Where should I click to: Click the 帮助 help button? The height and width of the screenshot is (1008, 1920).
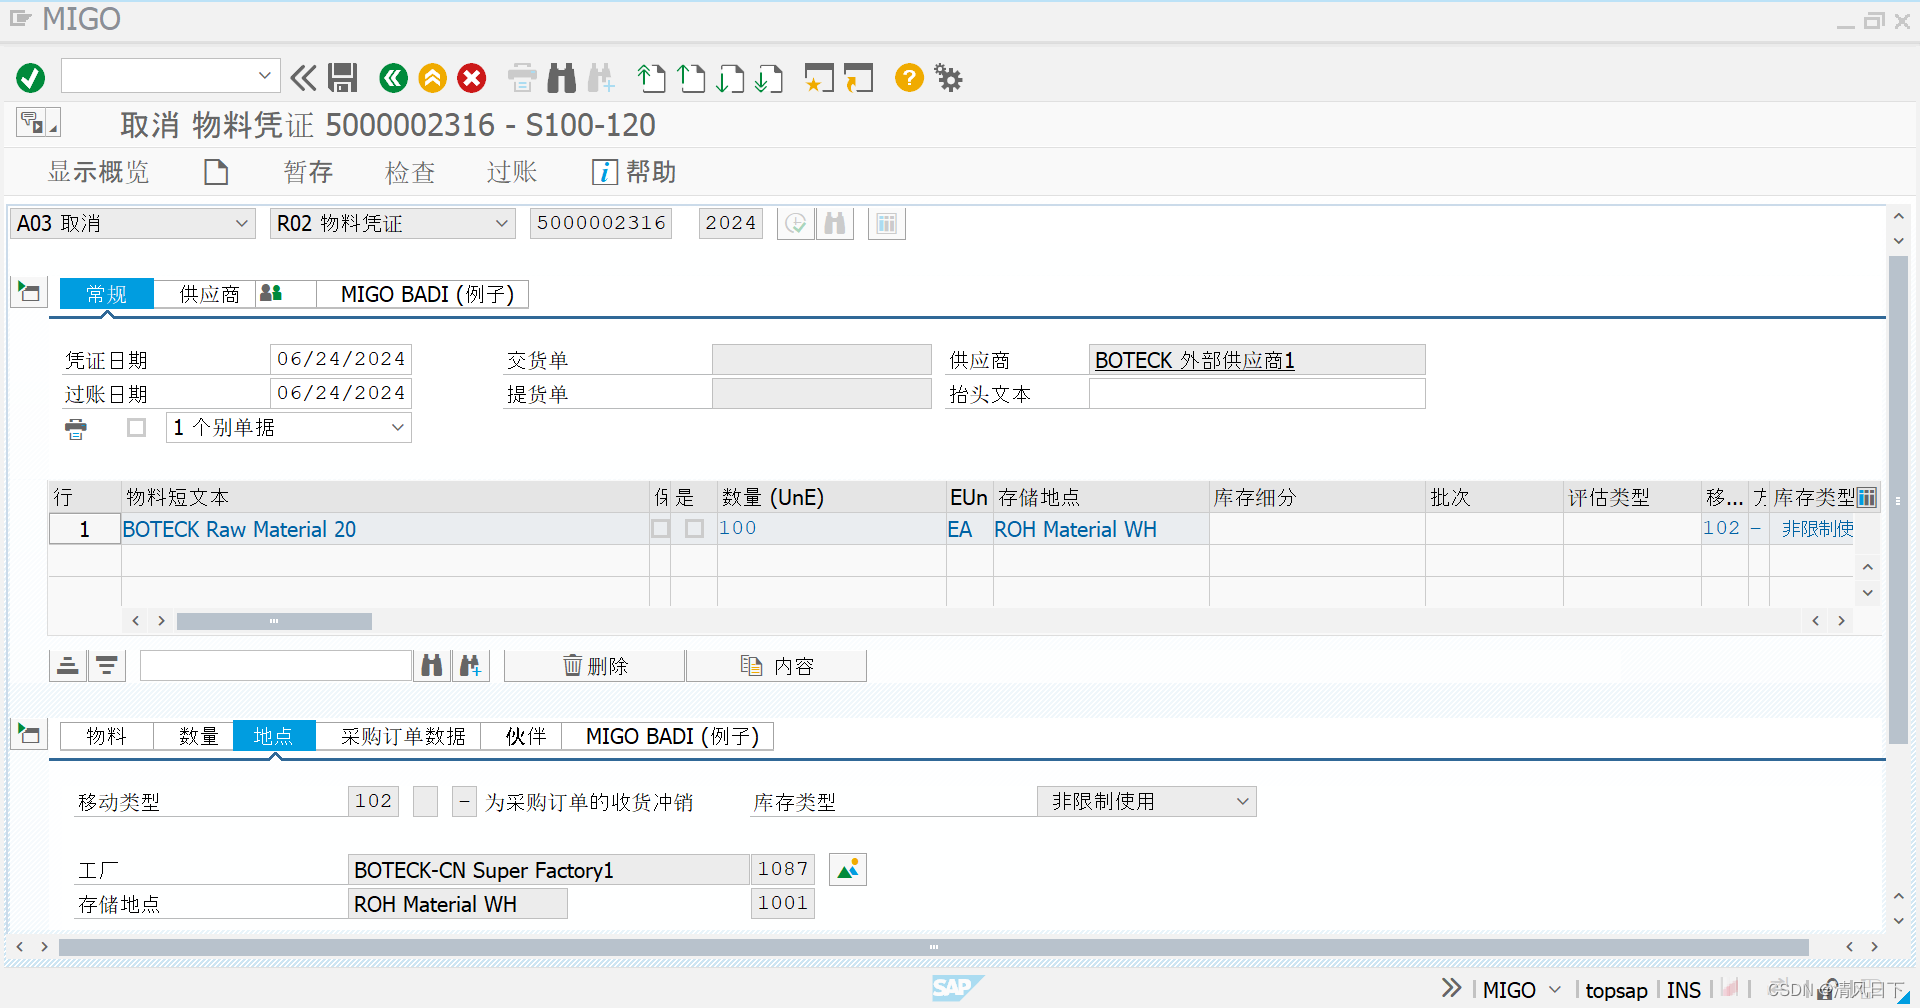coord(634,172)
